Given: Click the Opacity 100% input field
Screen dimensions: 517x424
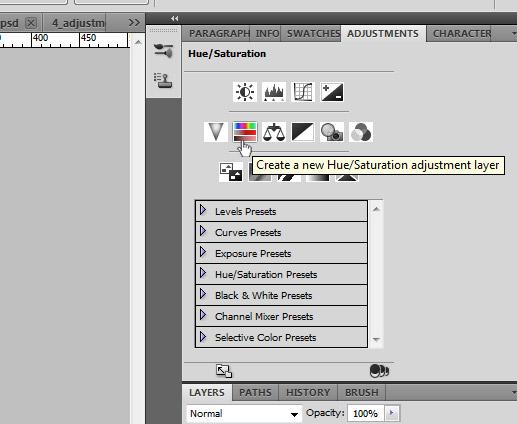Looking at the screenshot, I should [366, 413].
